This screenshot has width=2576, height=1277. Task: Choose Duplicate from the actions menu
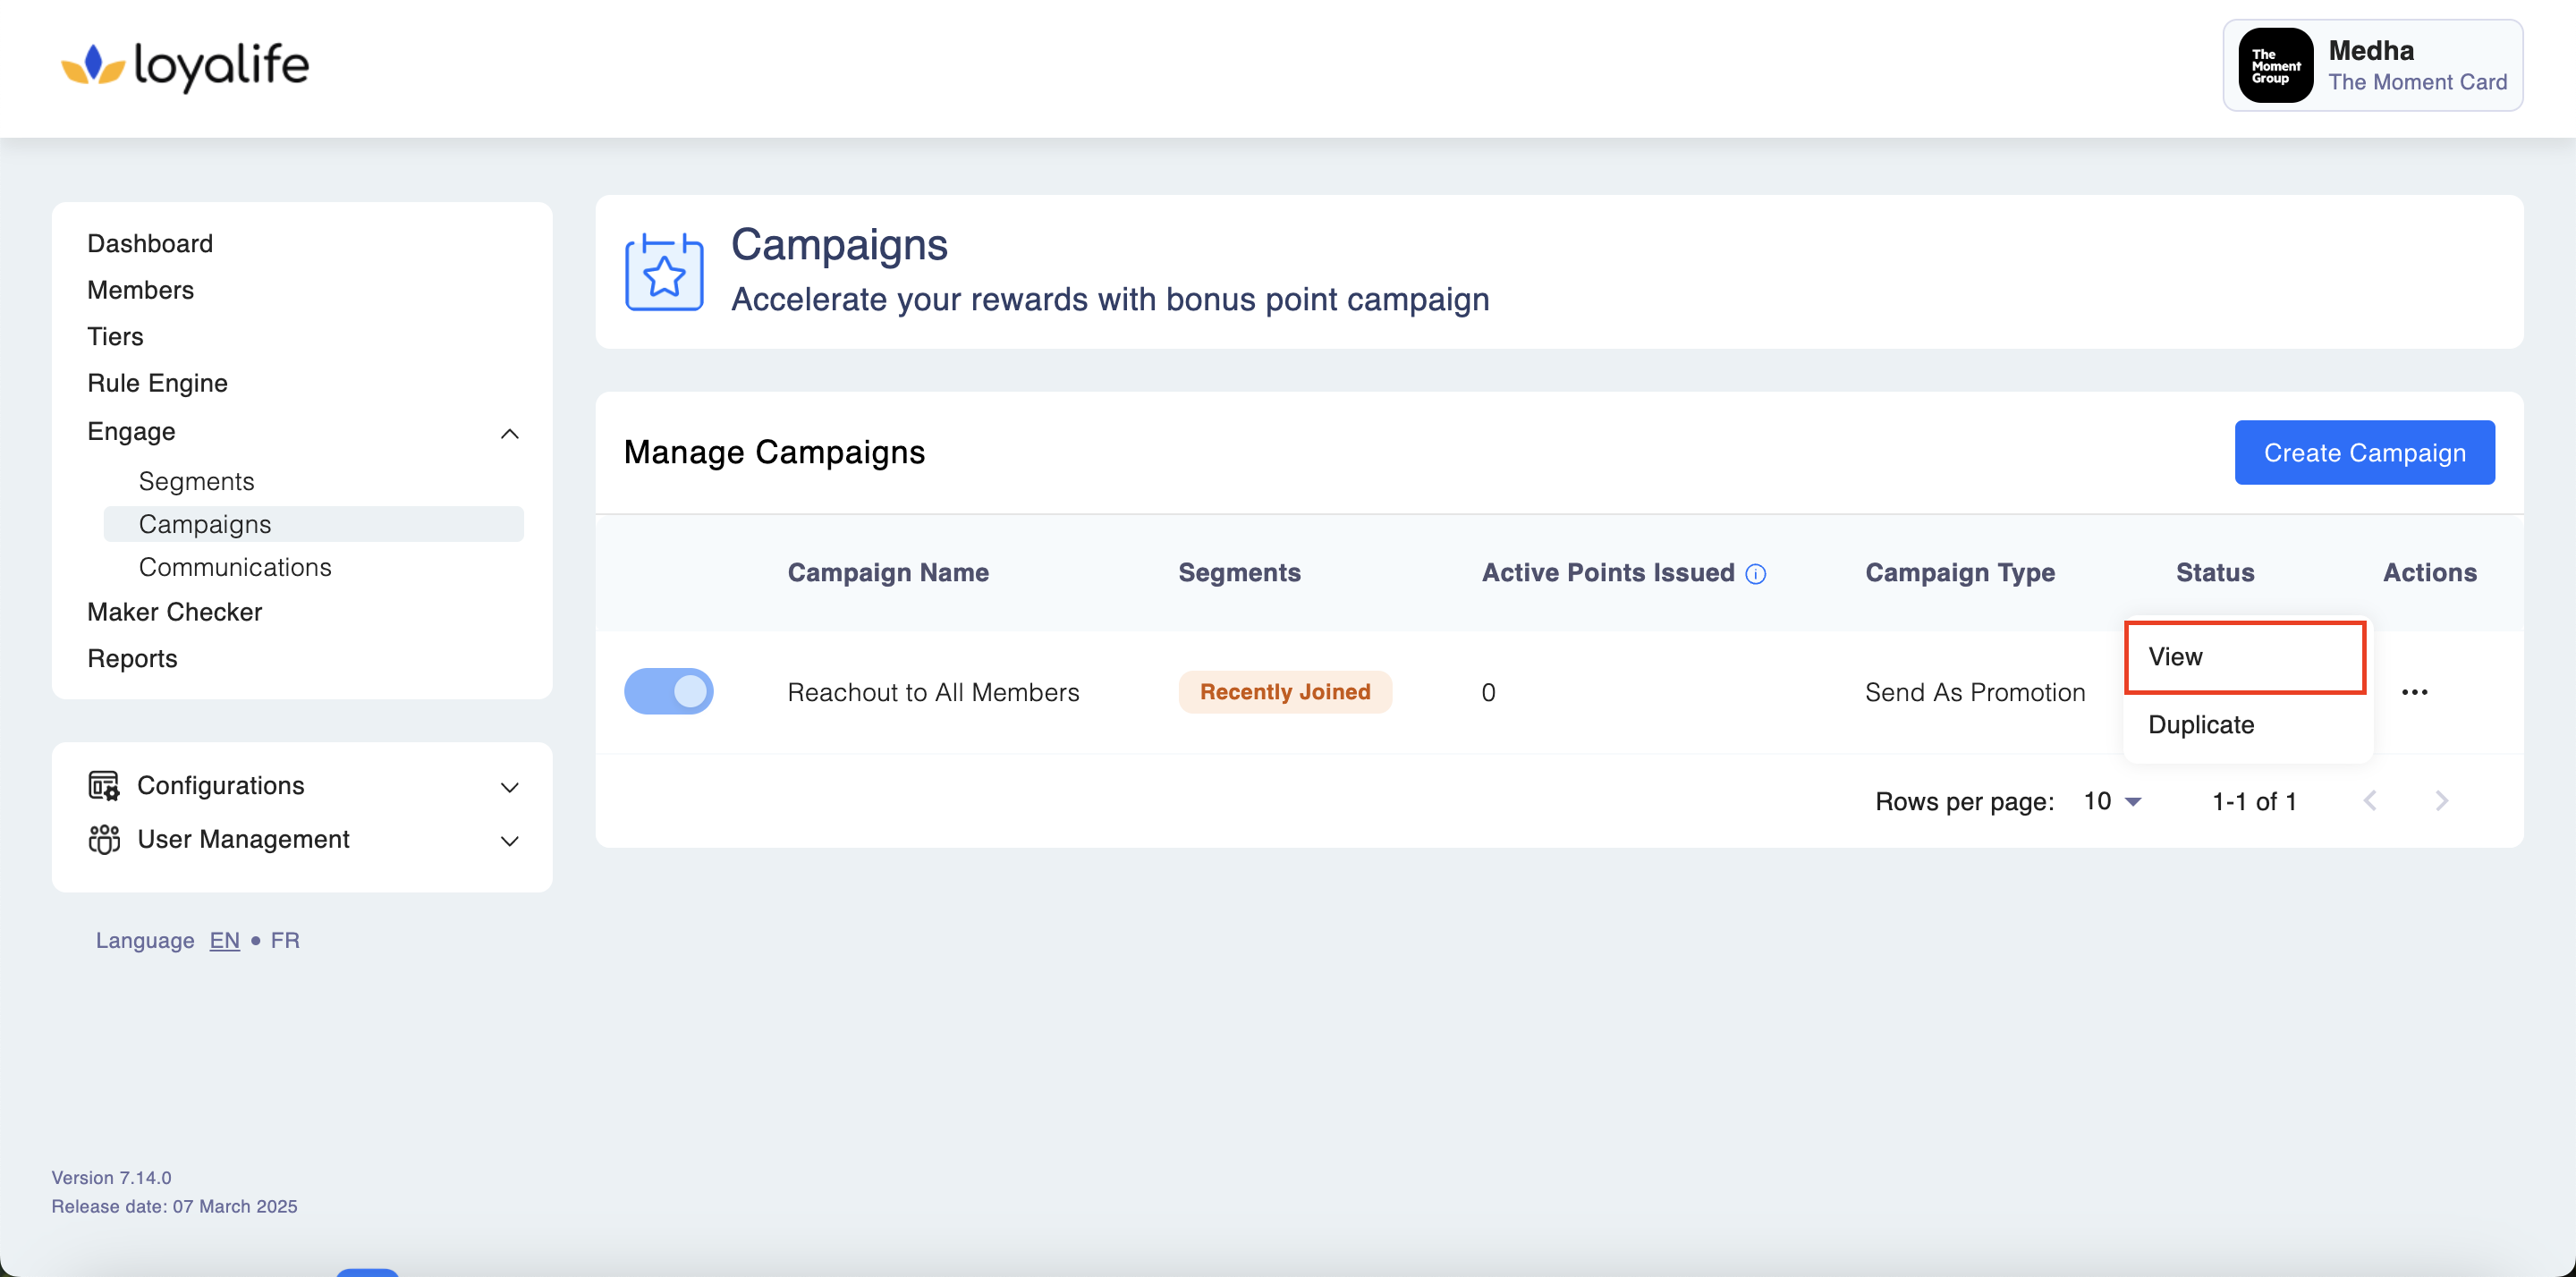pos(2200,725)
